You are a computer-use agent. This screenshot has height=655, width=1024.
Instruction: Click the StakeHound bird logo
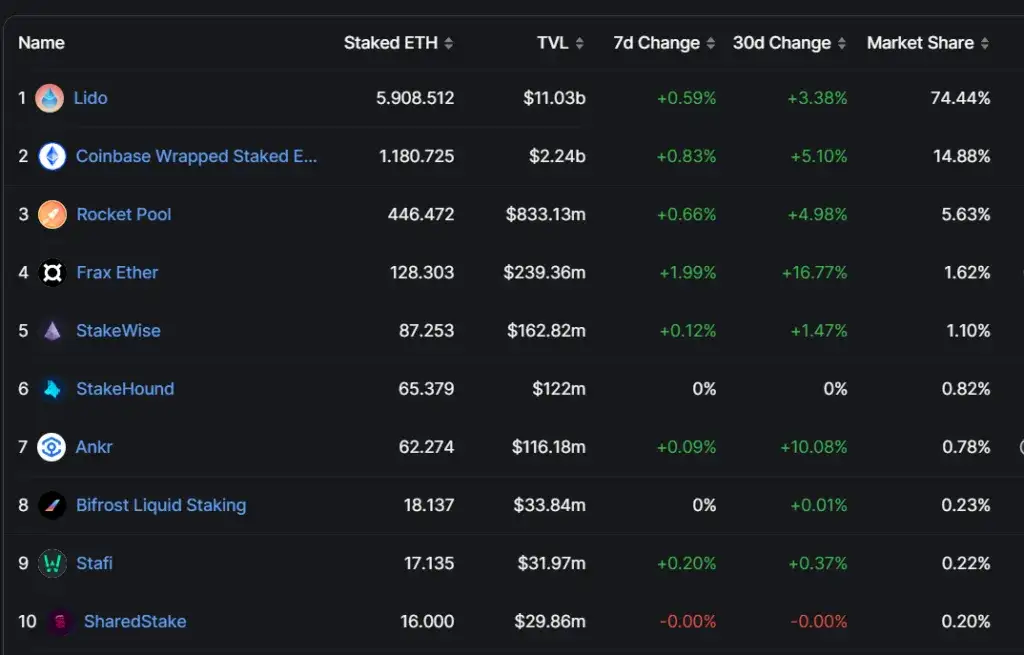tap(52, 389)
